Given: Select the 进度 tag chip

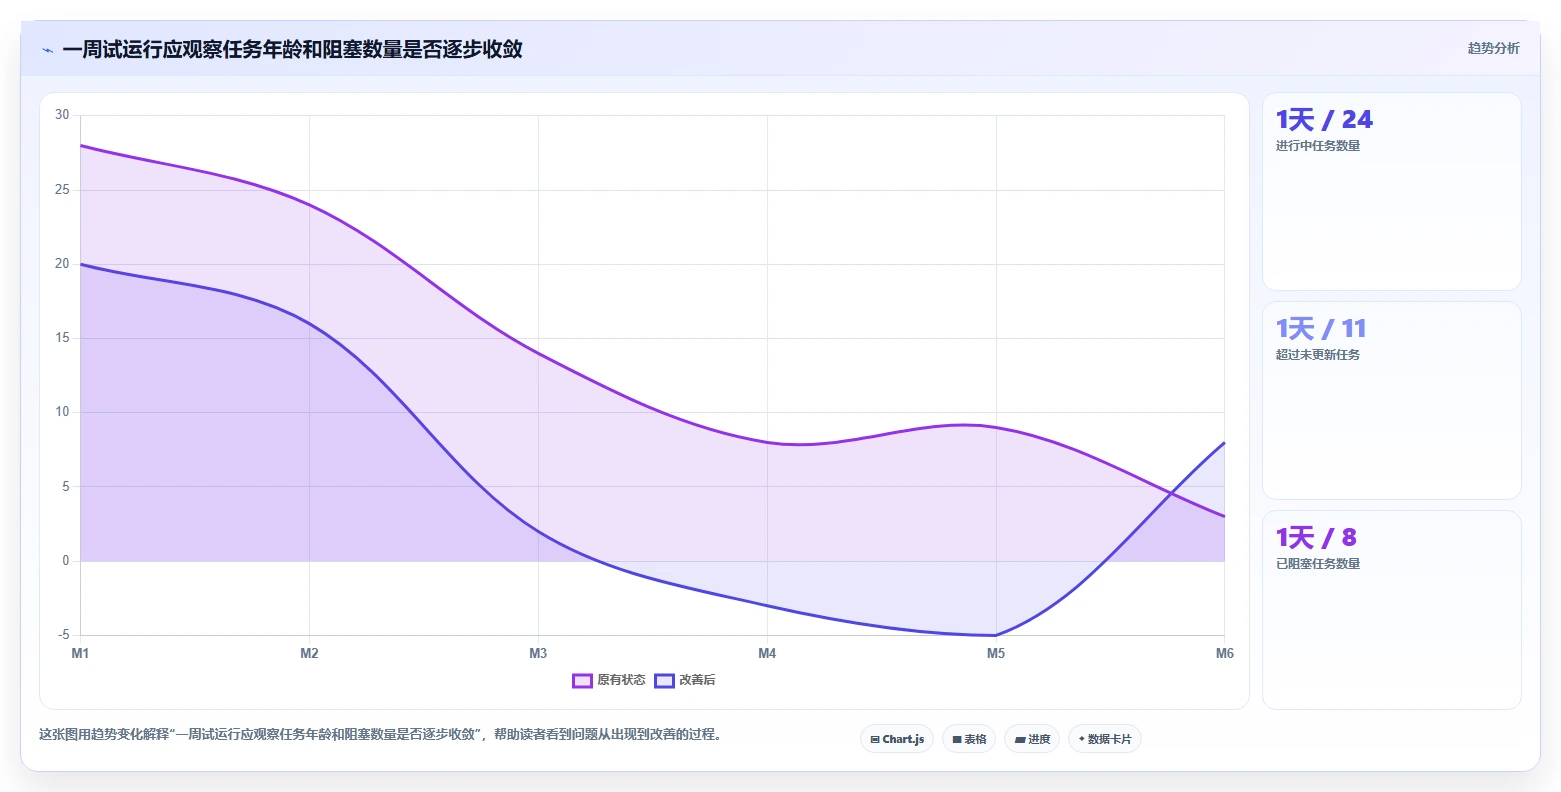Looking at the screenshot, I should click(x=1032, y=739).
